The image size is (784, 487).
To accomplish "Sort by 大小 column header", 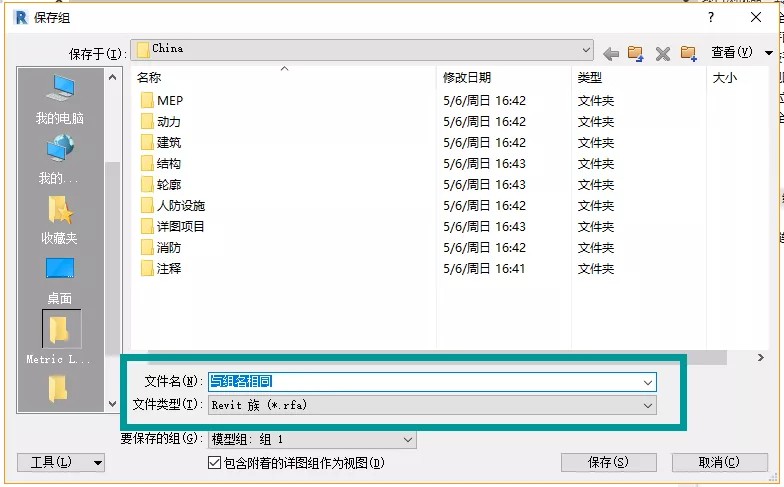I will (x=724, y=78).
